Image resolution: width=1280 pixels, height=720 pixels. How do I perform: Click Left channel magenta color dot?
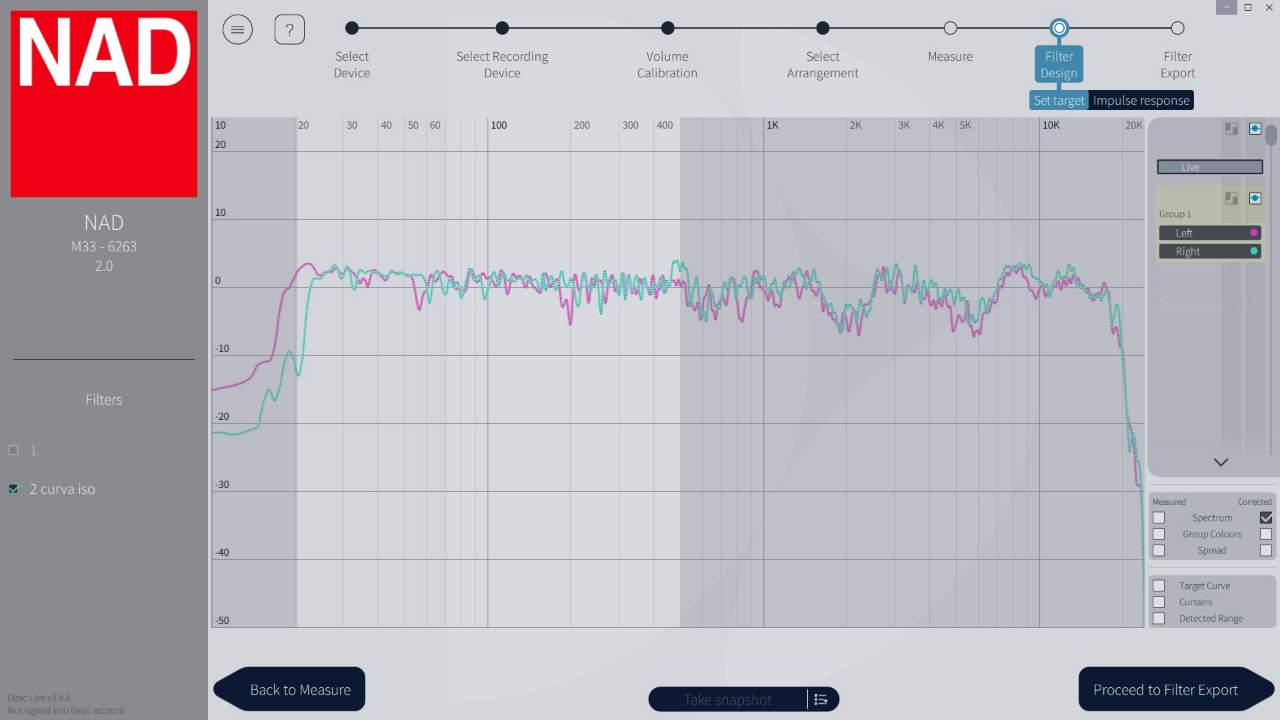1254,233
